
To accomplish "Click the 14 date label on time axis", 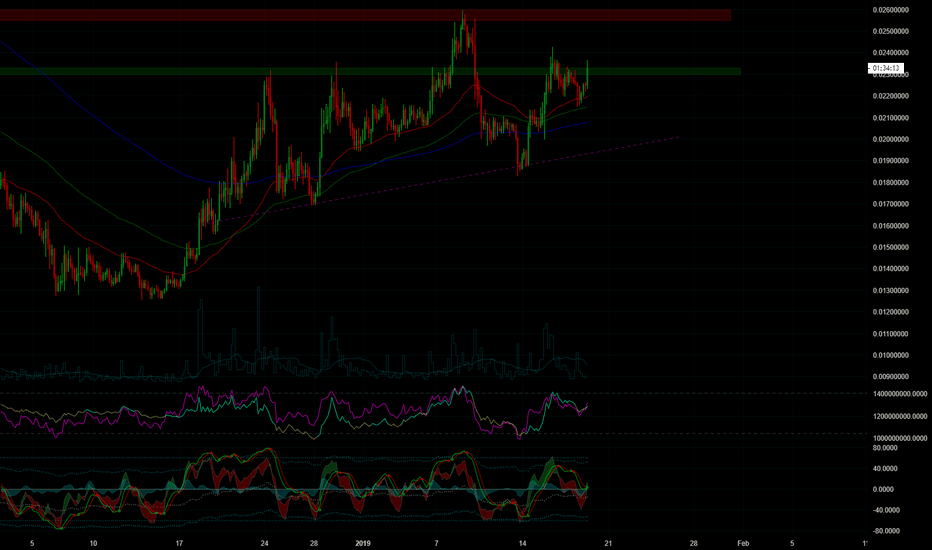I will (x=522, y=543).
